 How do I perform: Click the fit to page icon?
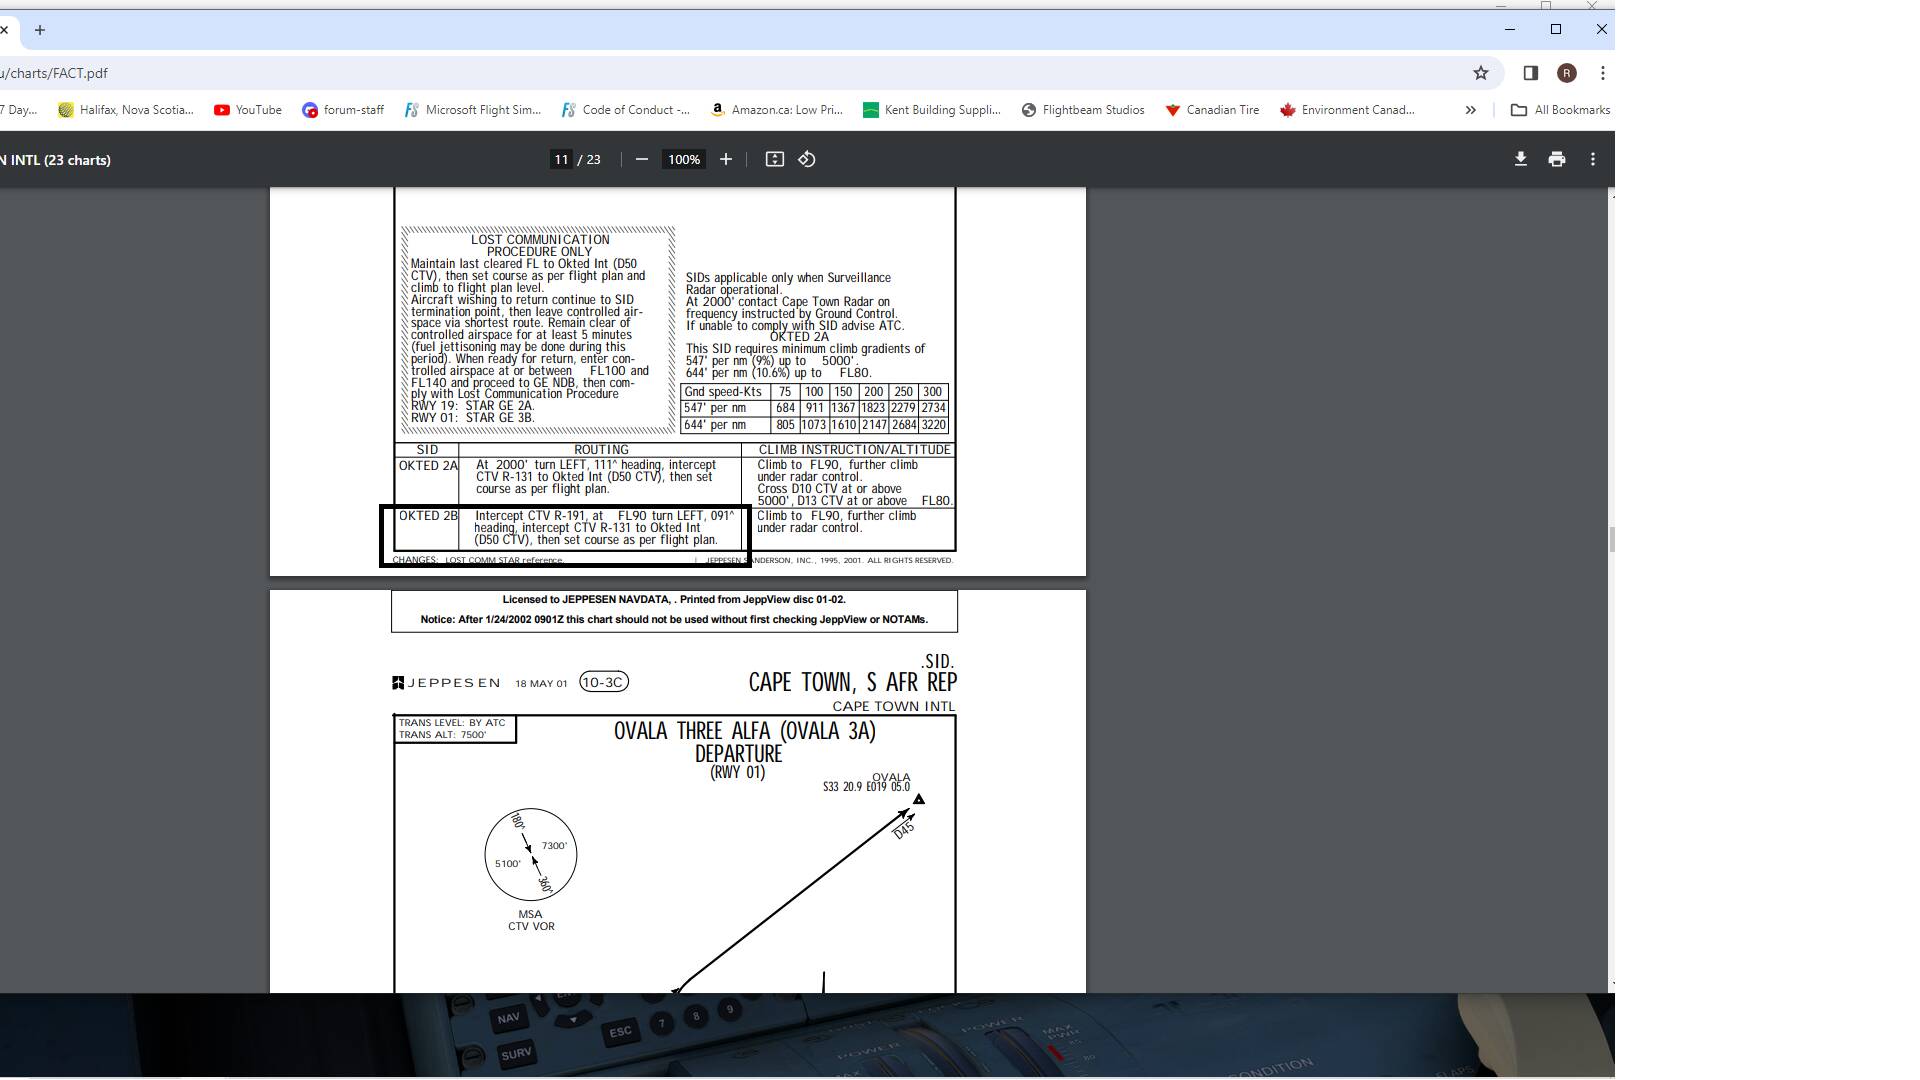coord(774,160)
